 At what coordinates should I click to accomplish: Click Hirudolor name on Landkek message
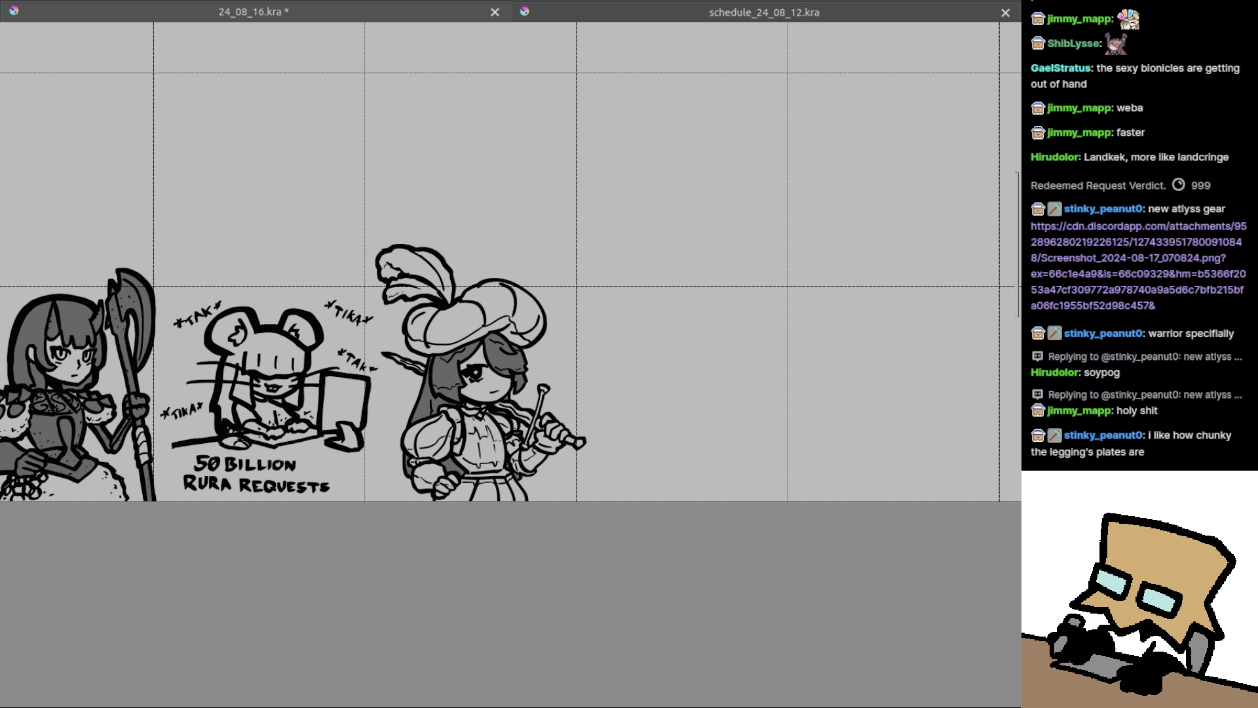(1054, 157)
